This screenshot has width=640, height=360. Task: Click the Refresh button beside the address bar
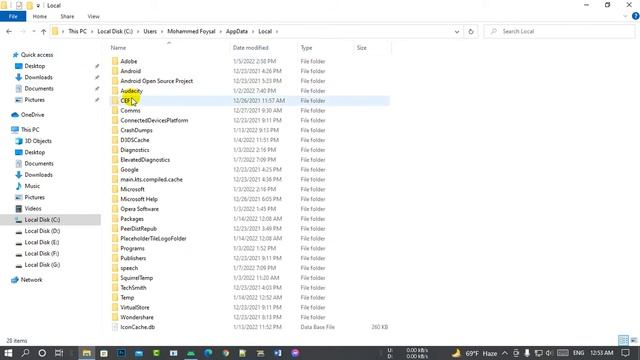(x=471, y=31)
